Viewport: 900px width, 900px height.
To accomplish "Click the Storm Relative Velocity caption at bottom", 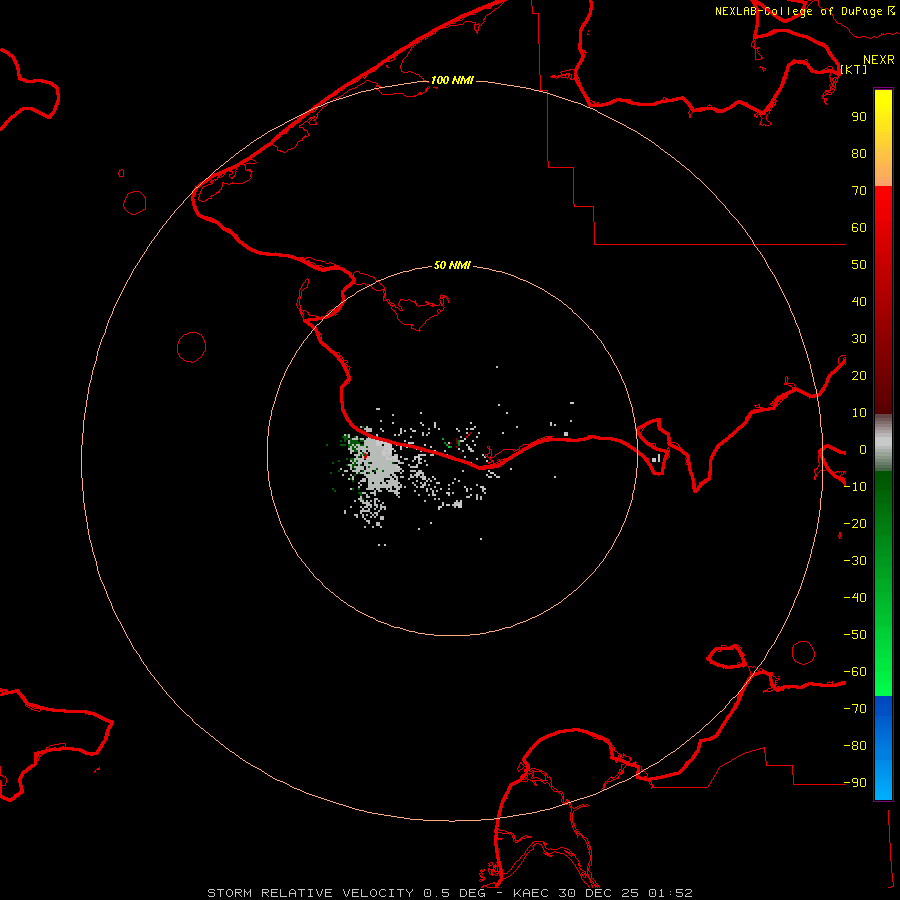I will 449,893.
